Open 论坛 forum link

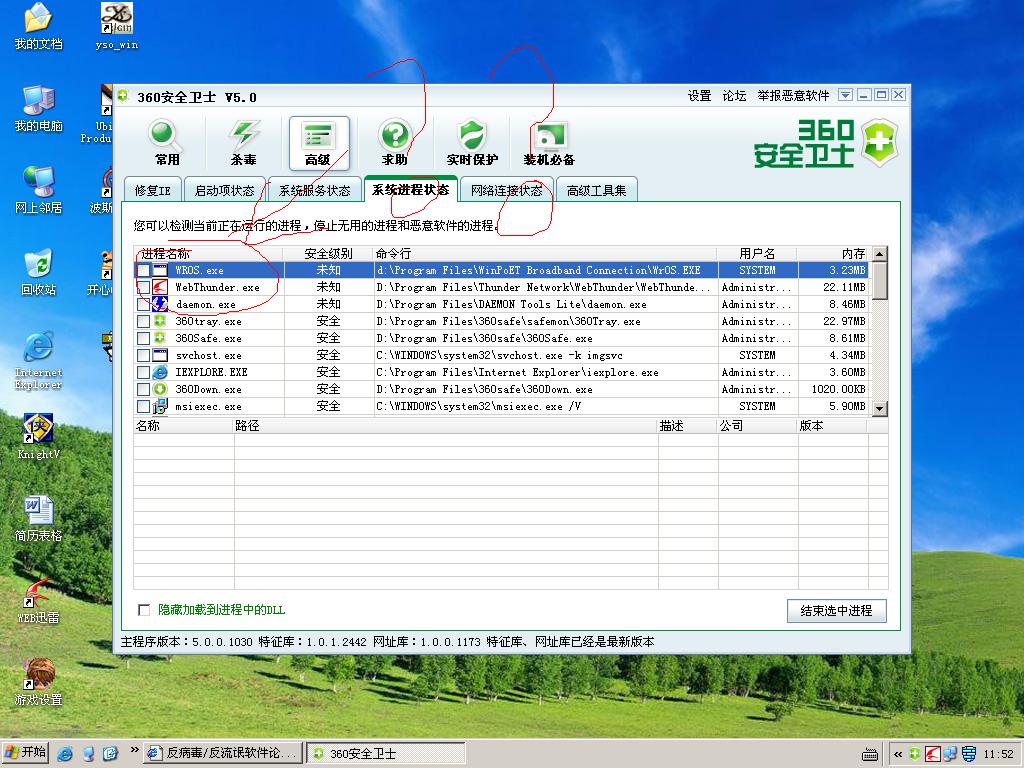point(735,96)
